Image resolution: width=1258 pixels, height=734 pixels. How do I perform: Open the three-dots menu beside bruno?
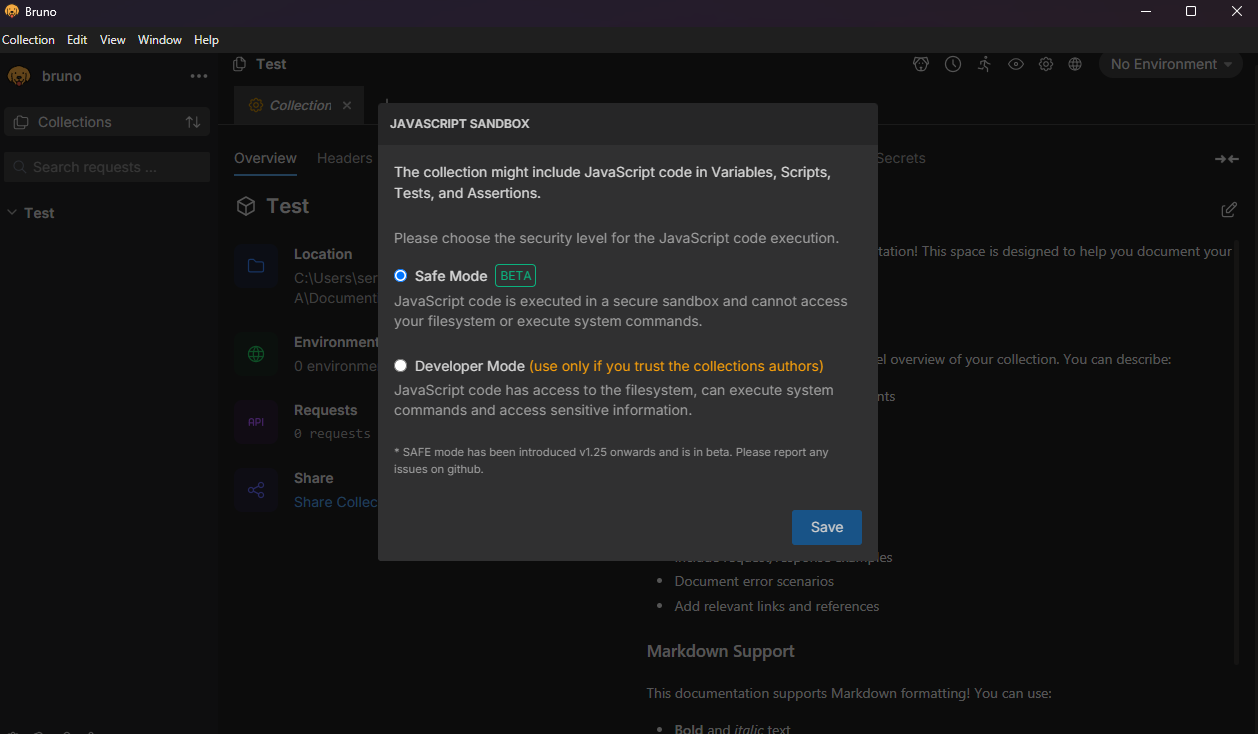[199, 76]
